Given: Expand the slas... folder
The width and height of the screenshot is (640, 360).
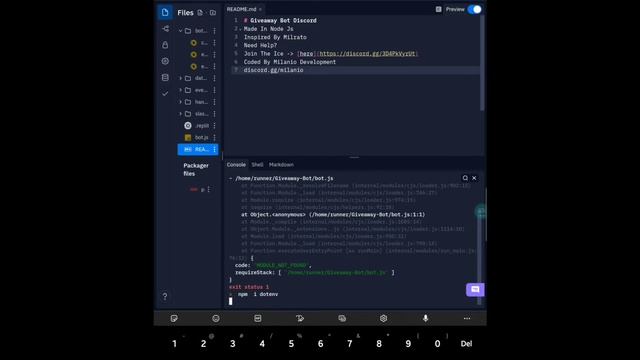Looking at the screenshot, I should pos(181,113).
